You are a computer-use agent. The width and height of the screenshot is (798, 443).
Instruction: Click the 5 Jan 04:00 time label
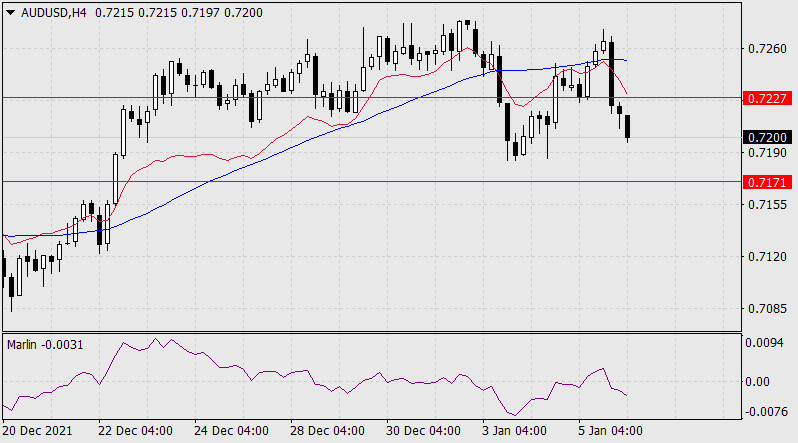click(610, 431)
